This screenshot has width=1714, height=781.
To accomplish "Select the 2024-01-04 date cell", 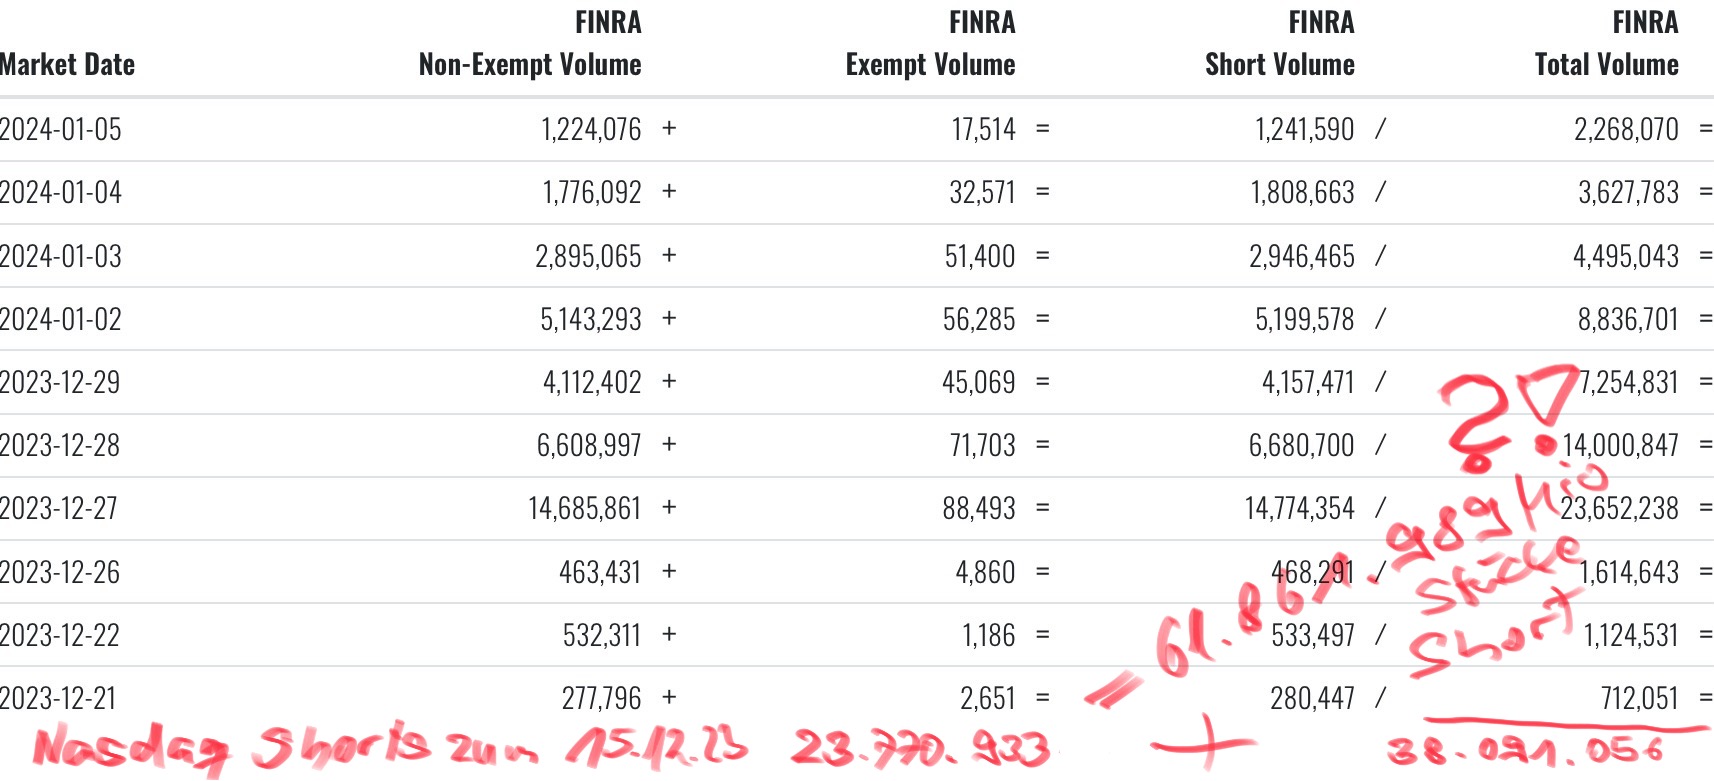I will (61, 193).
